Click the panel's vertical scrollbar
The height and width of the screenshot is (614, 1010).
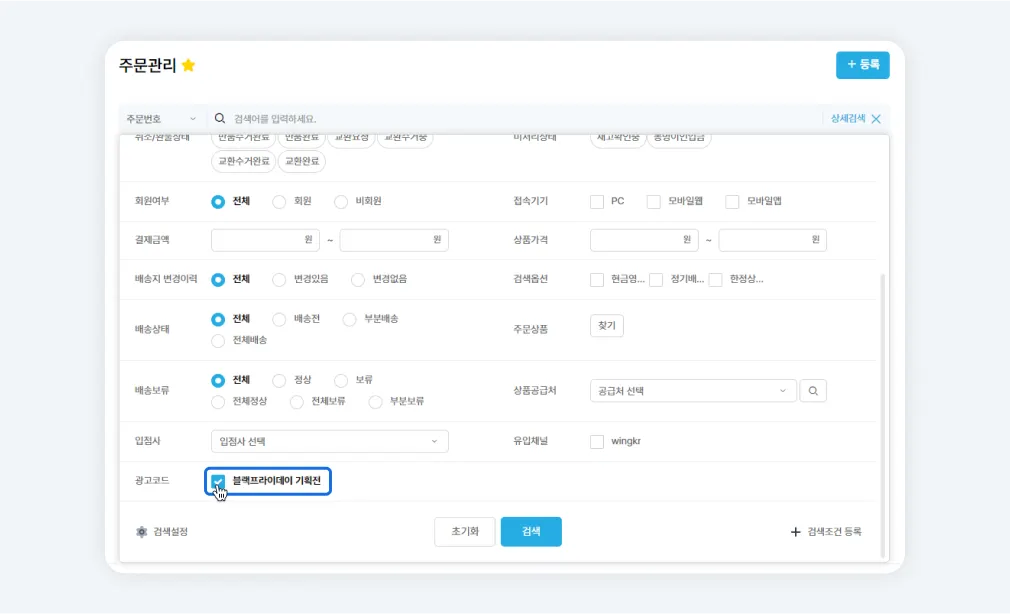point(882,416)
